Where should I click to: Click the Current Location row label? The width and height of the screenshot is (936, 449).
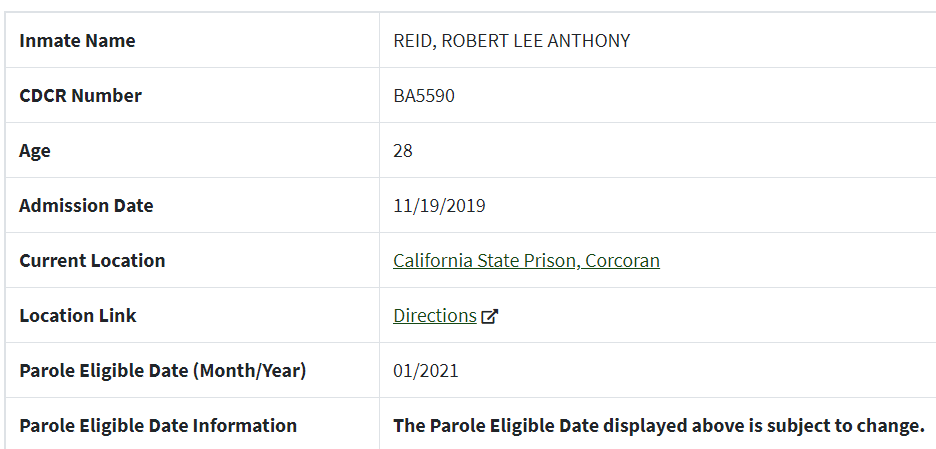92,261
